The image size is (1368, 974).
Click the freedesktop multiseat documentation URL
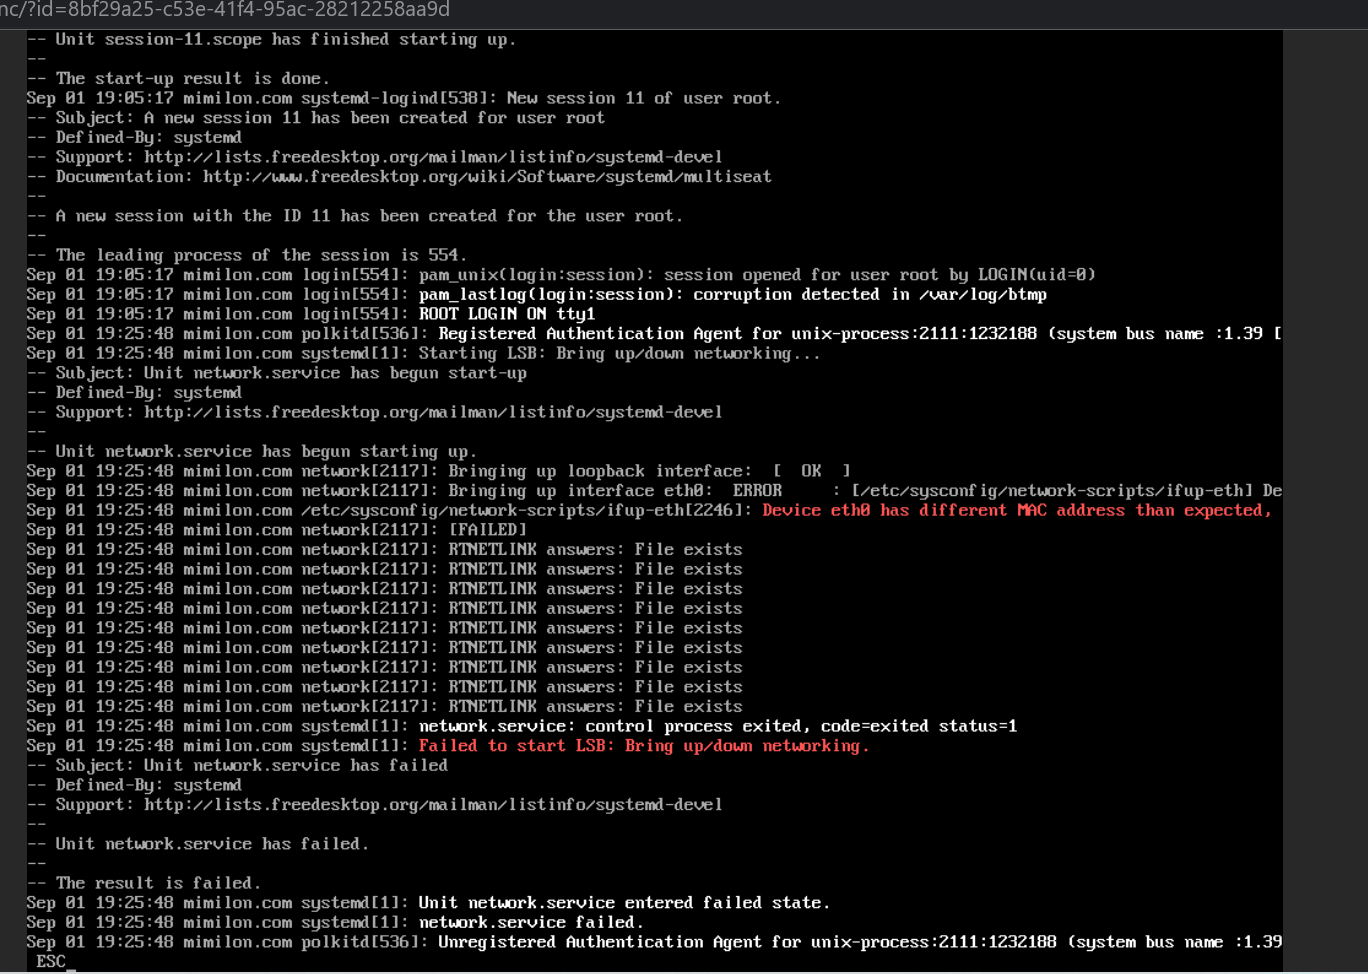pyautogui.click(x=487, y=177)
